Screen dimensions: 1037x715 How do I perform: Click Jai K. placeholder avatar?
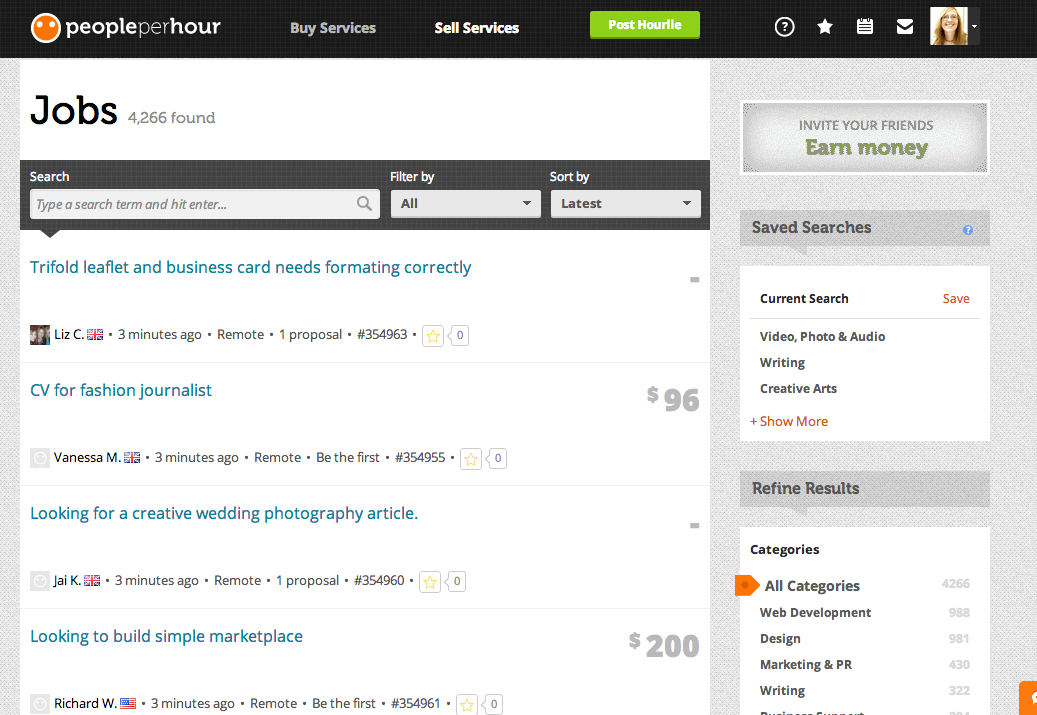point(40,581)
